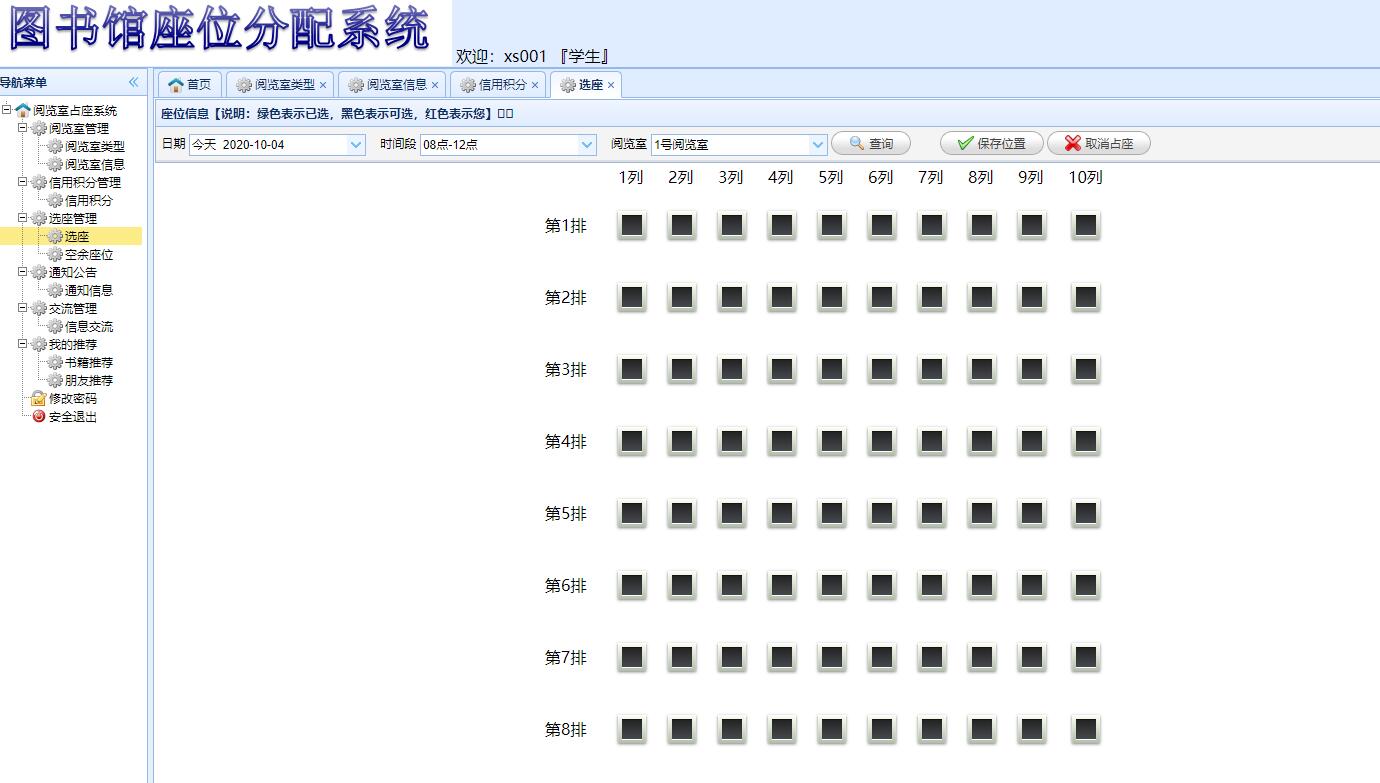Open the 时间段 dropdown list
The width and height of the screenshot is (1380, 783).
coord(586,144)
